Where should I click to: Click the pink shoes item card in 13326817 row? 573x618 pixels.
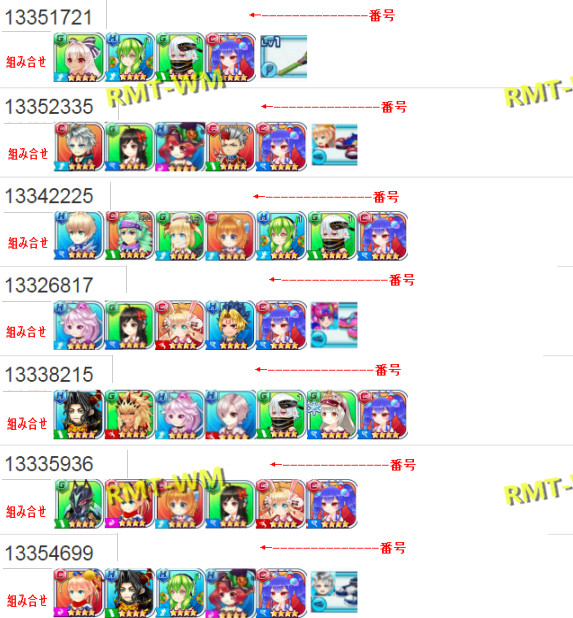click(x=334, y=325)
